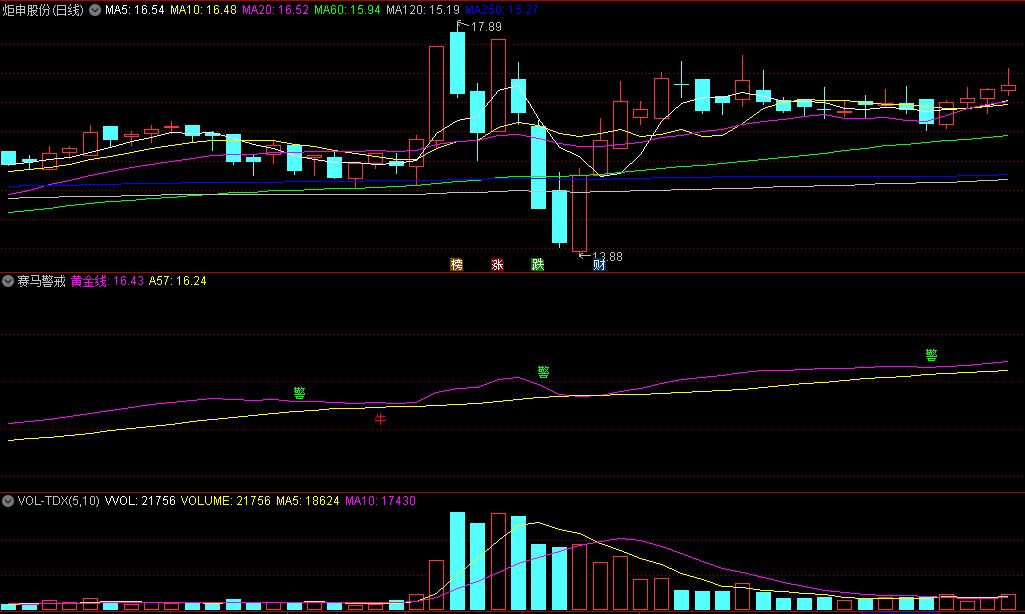Click the 赛马警戒 indicator name

[42, 281]
